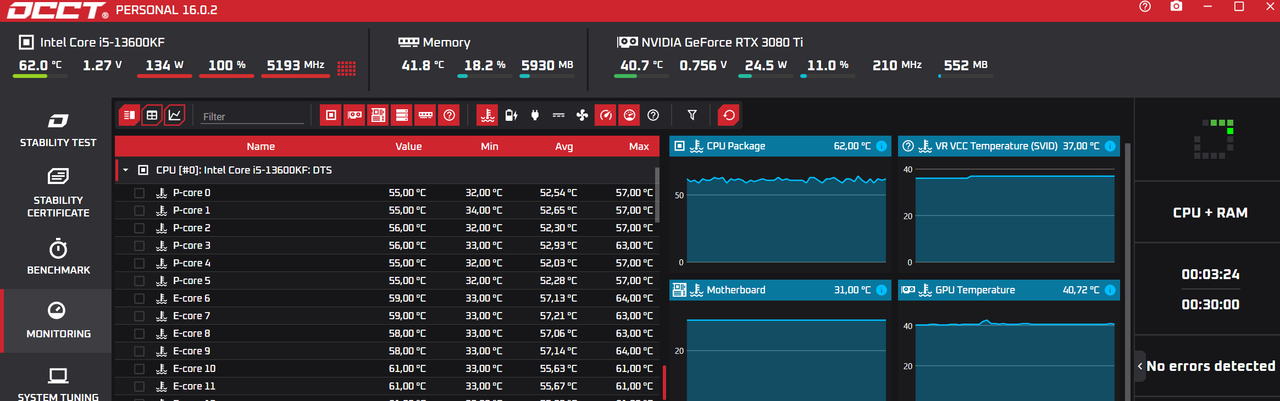Focus the Filter text field
The image size is (1280, 401).
click(252, 116)
